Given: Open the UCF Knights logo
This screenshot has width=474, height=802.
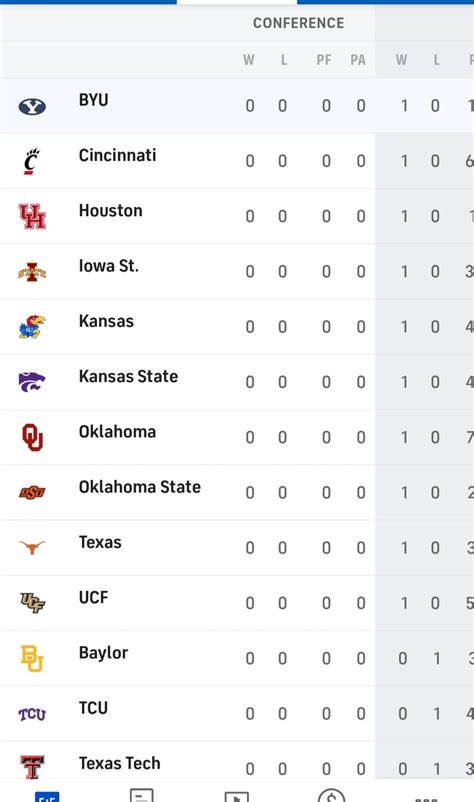Looking at the screenshot, I should pos(32,603).
